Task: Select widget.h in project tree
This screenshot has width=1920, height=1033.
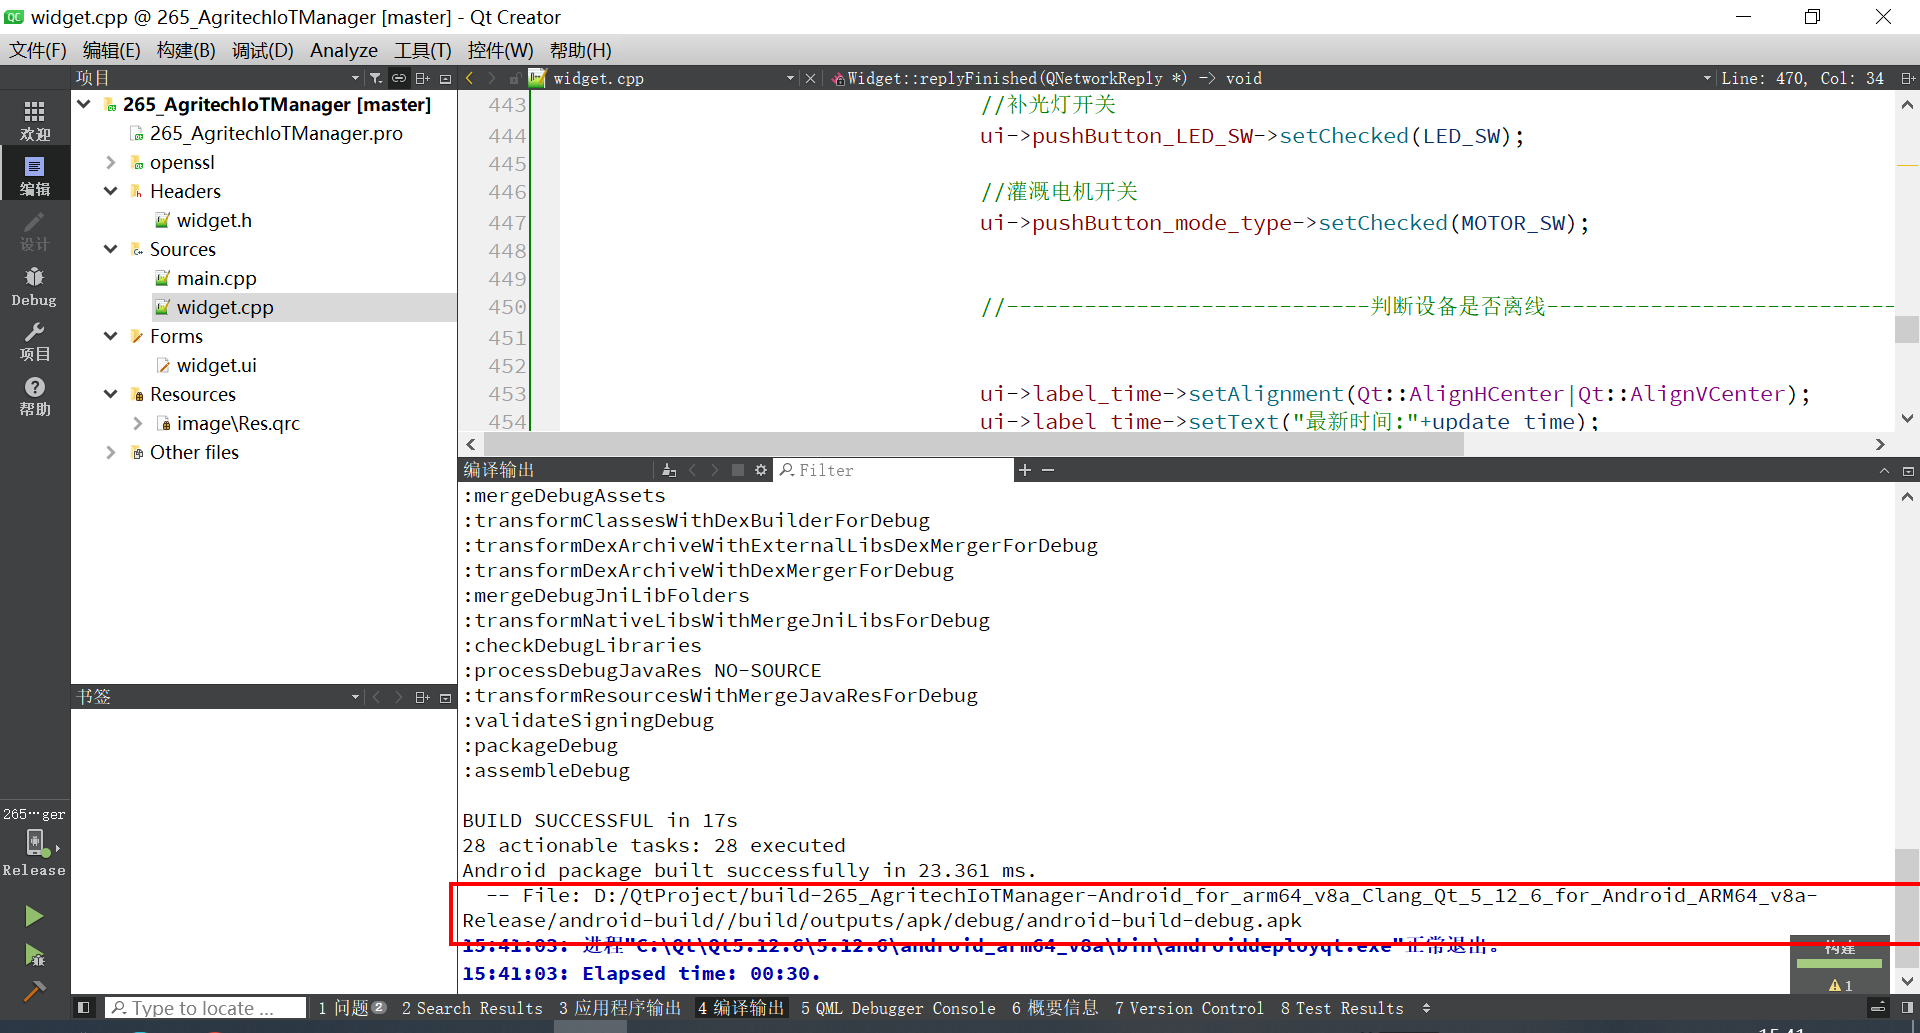Action: pyautogui.click(x=214, y=220)
